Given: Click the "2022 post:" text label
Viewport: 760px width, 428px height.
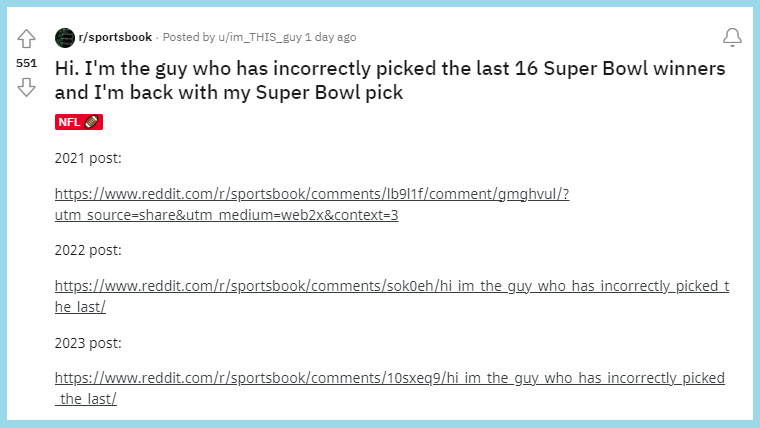Looking at the screenshot, I should point(88,249).
